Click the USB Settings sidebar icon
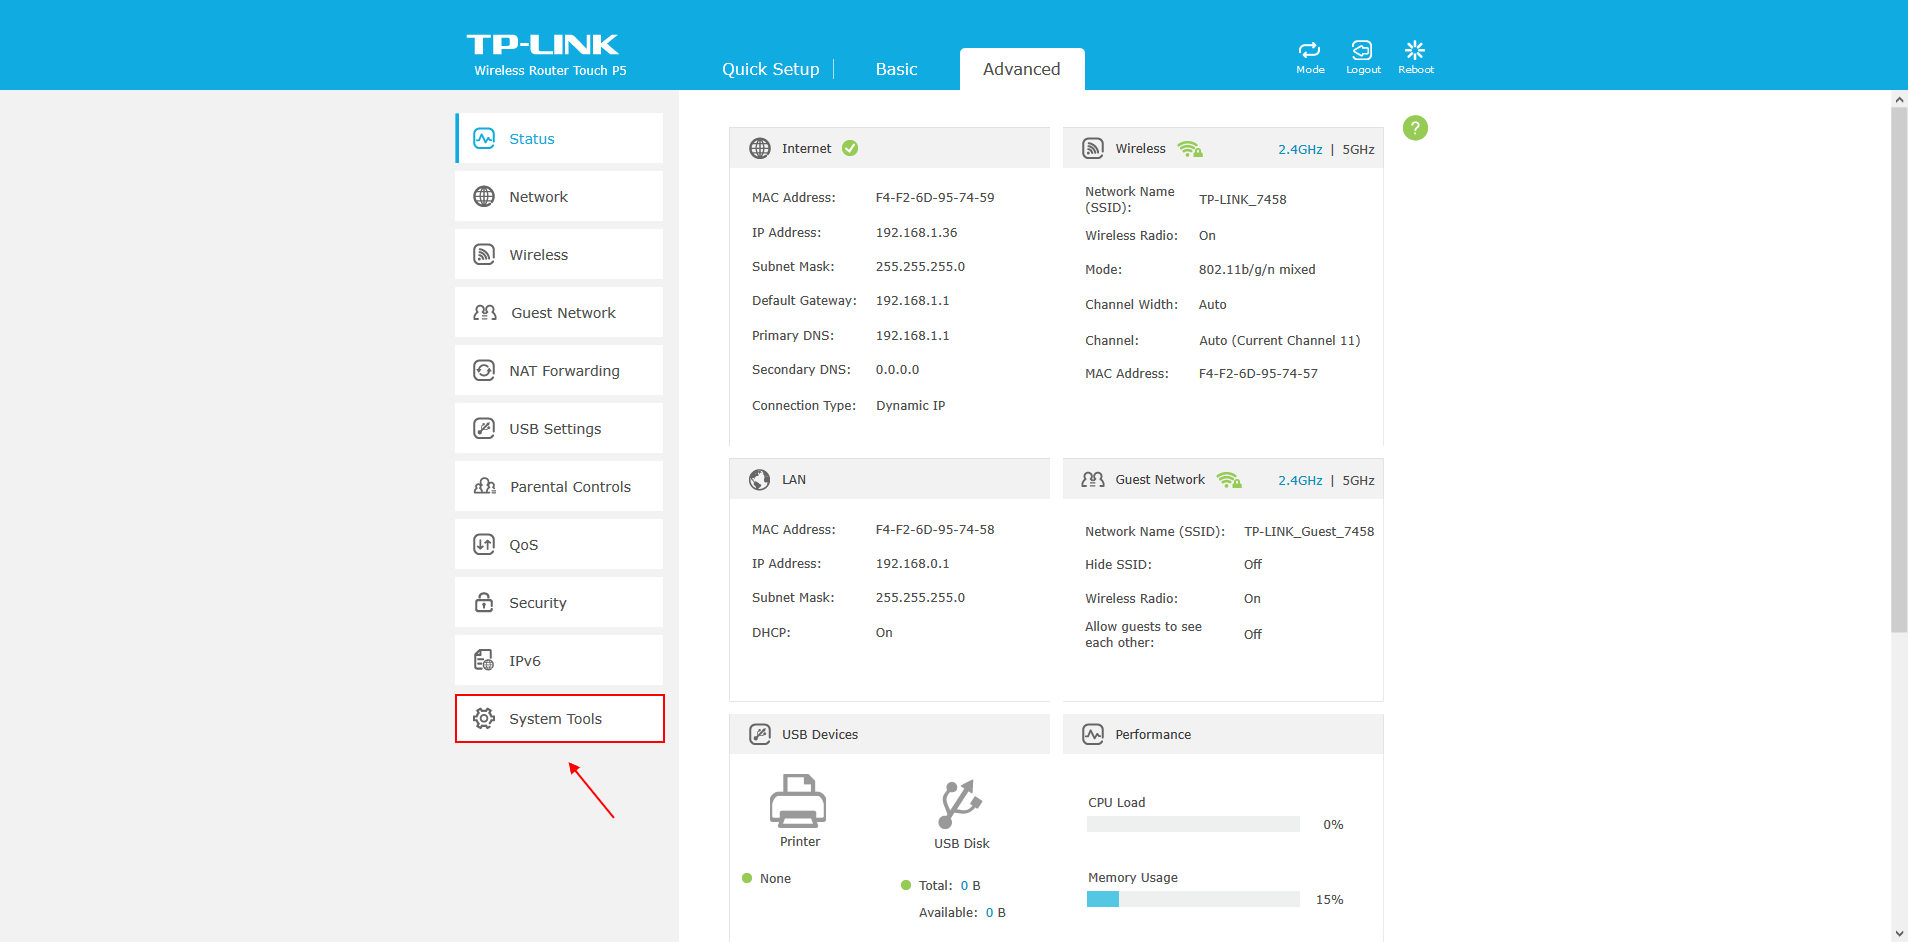 [484, 428]
